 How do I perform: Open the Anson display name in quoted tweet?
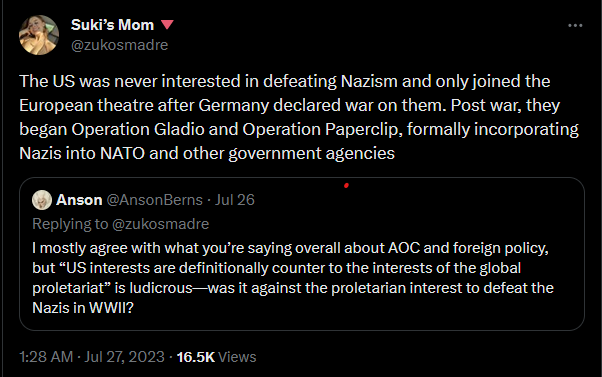[79, 200]
